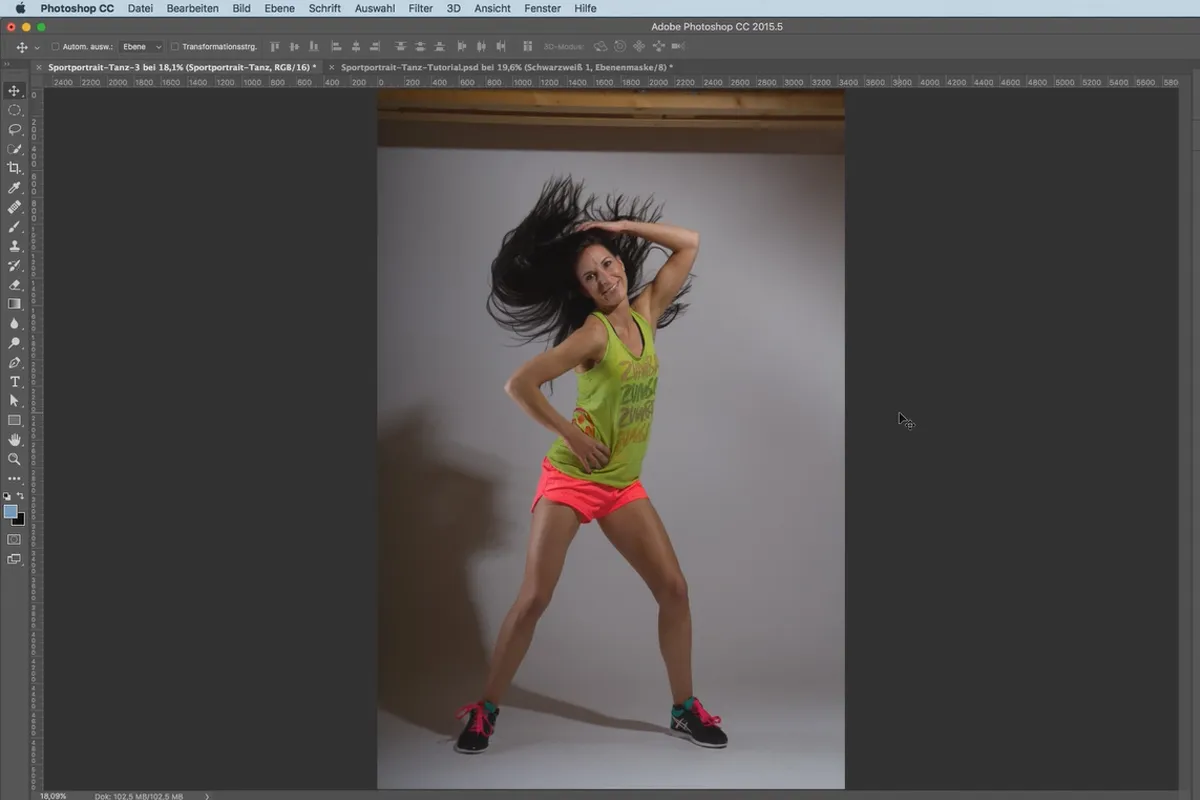Expand the status bar info arrow
Image resolution: width=1200 pixels, height=800 pixels.
point(207,796)
